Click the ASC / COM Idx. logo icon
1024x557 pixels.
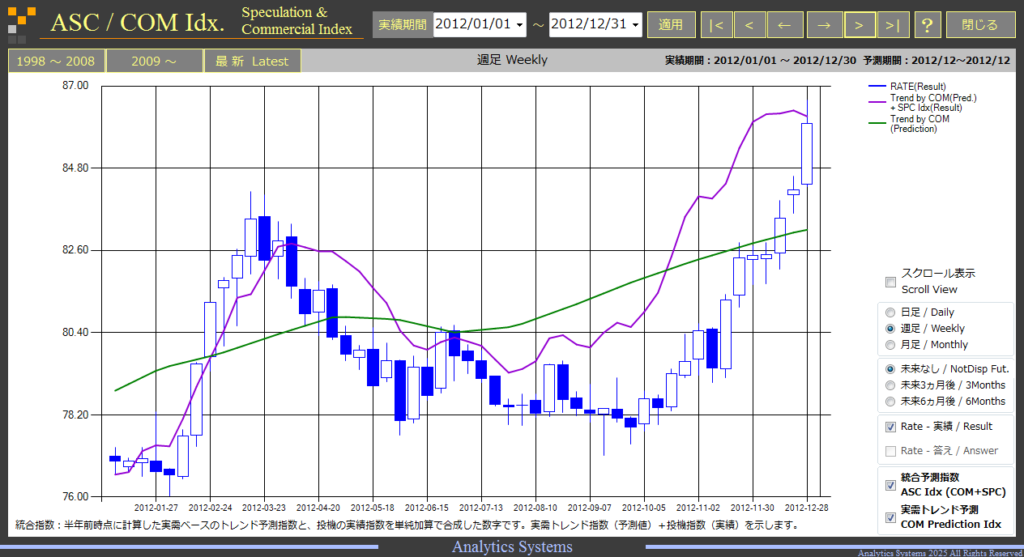[x=21, y=23]
